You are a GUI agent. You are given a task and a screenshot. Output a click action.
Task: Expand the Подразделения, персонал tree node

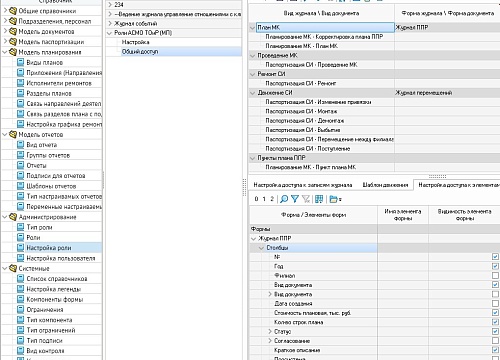click(x=5, y=21)
